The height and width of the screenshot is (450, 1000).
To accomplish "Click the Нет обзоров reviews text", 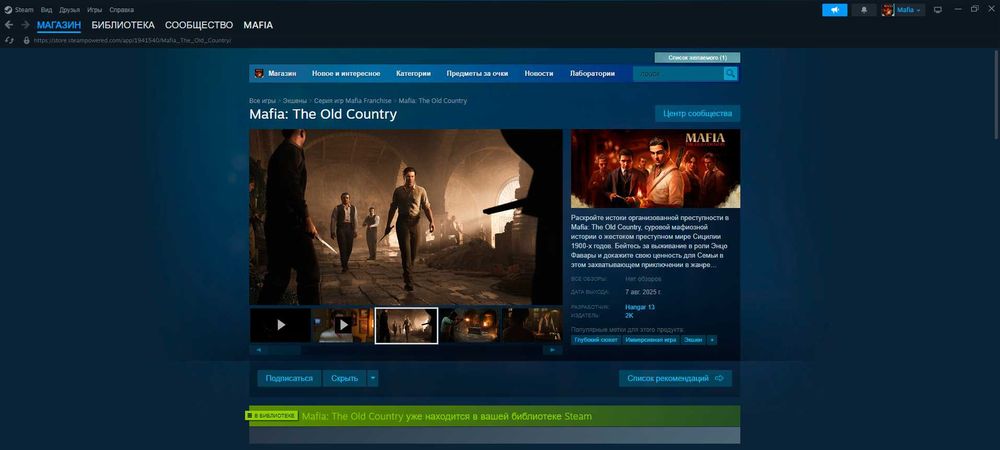I will click(x=643, y=279).
